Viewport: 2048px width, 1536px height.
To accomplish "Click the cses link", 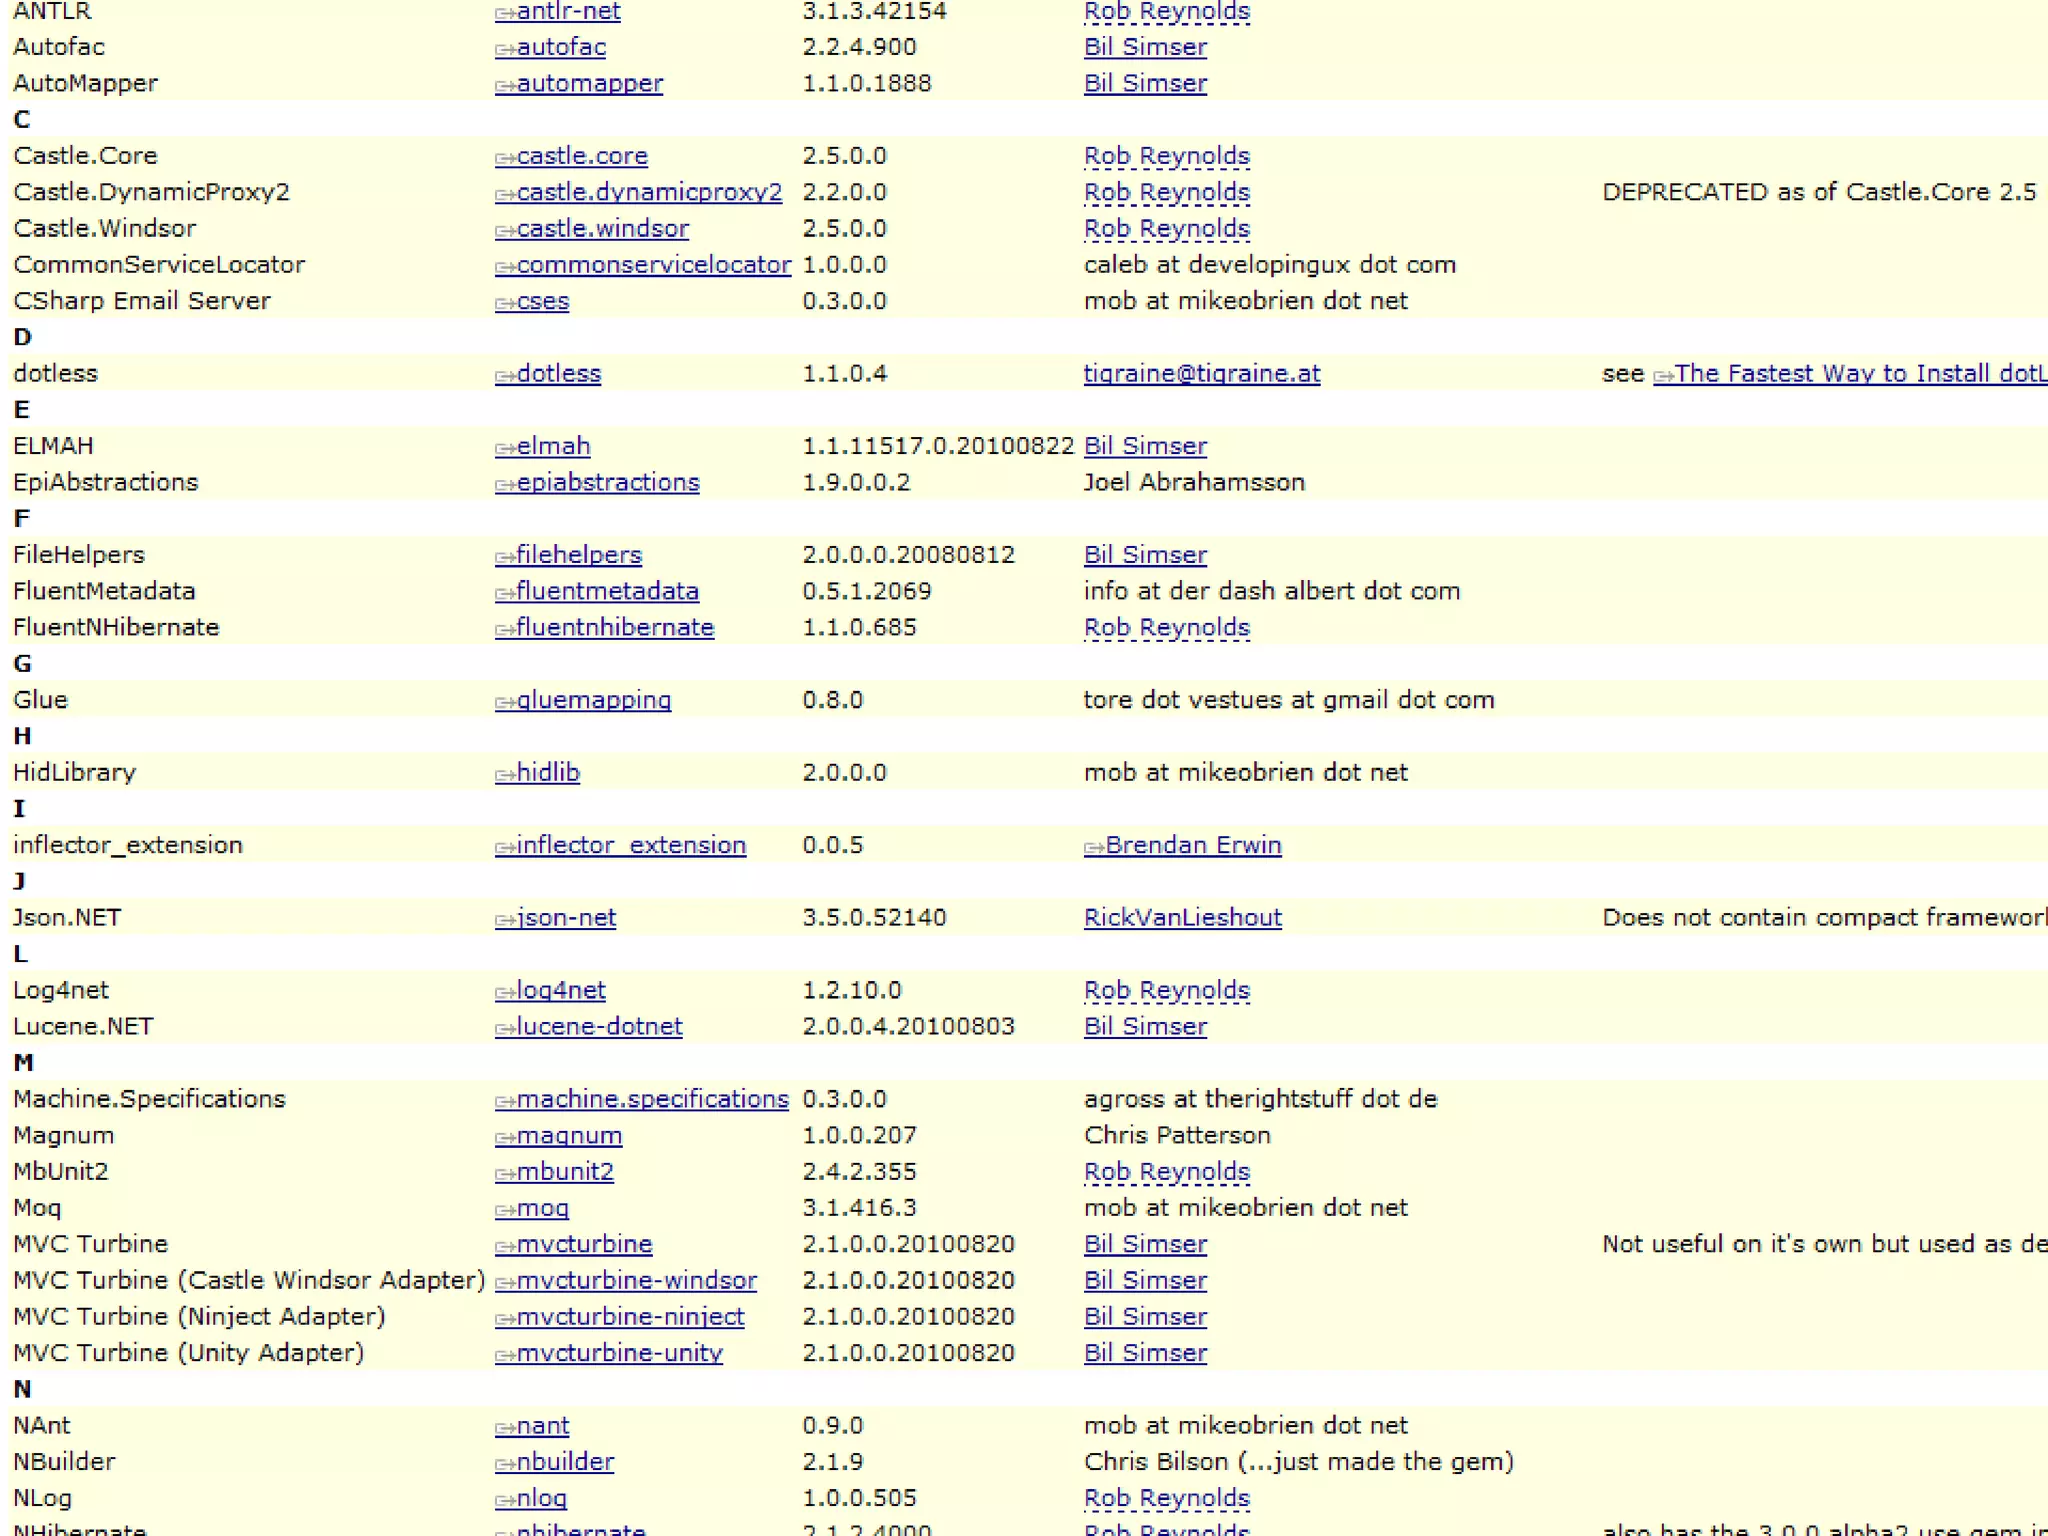I will coord(542,301).
